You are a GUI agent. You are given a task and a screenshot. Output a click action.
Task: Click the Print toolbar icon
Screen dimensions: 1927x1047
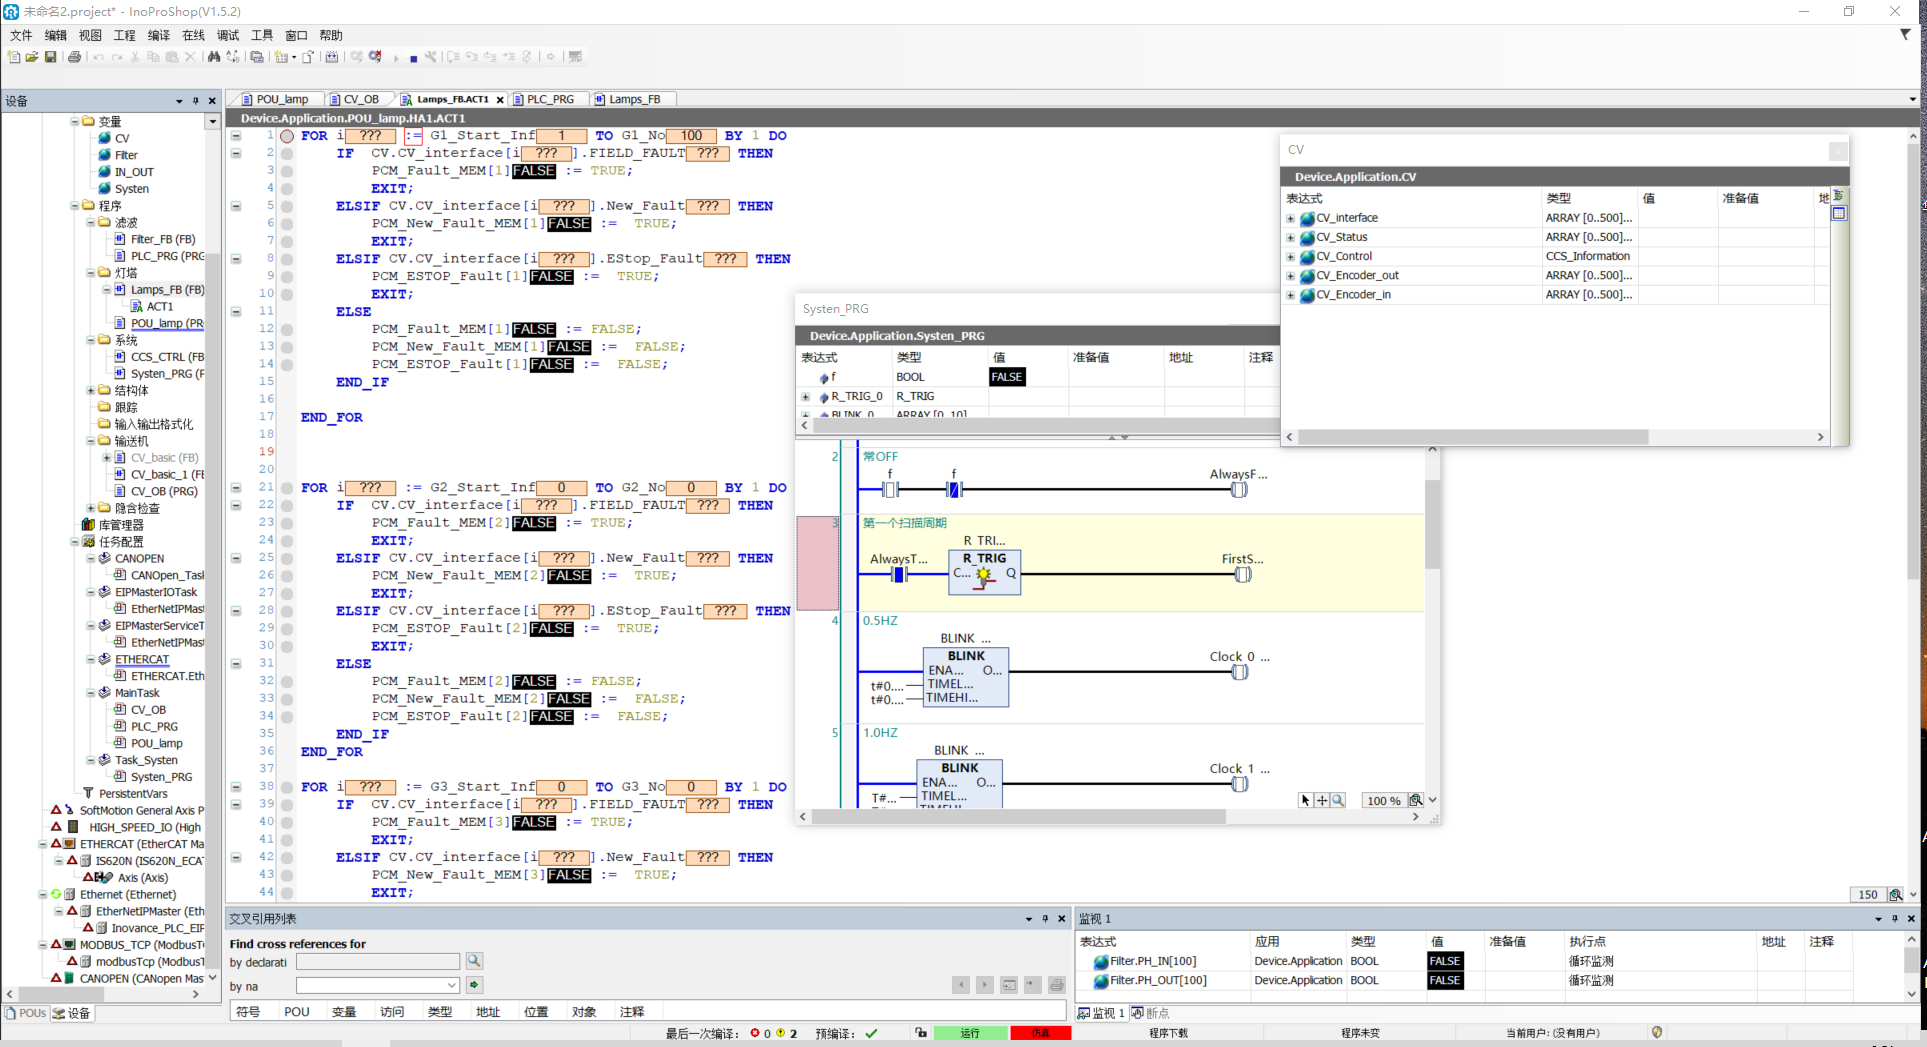click(74, 57)
